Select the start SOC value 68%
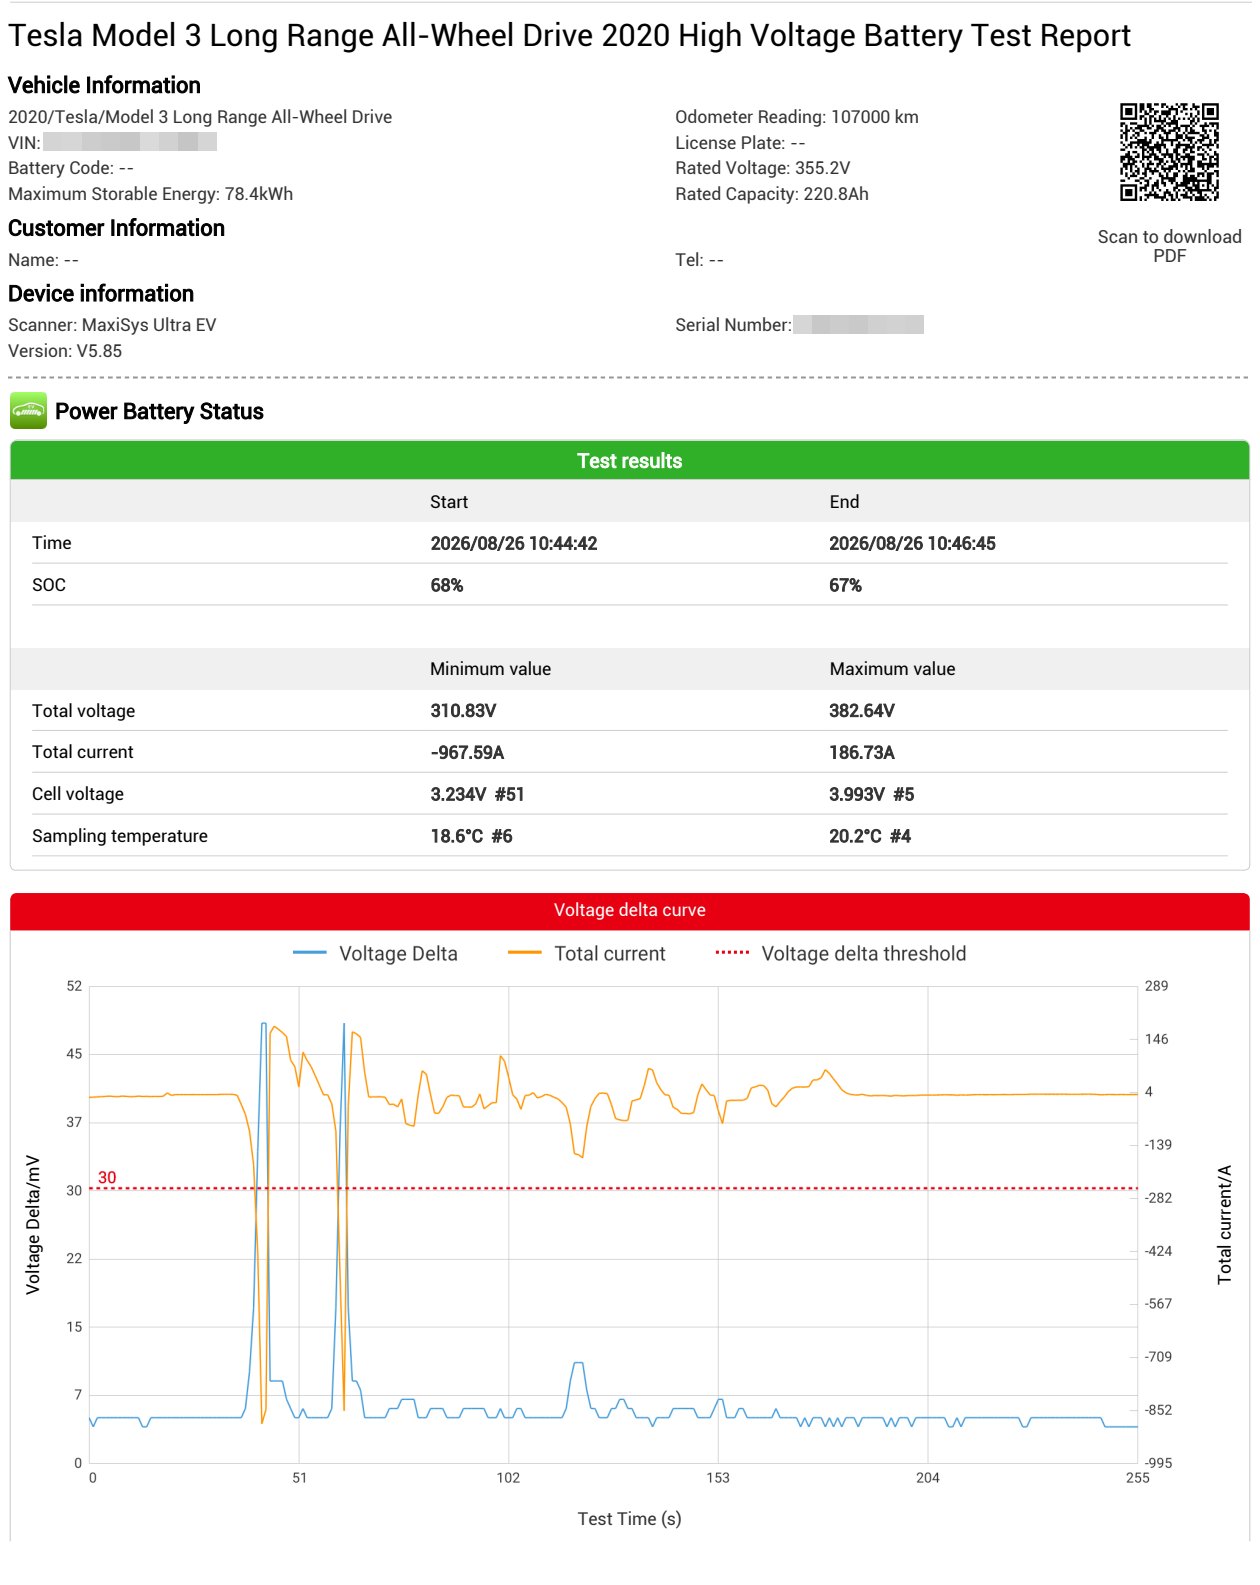This screenshot has height=1585, width=1260. (x=447, y=586)
